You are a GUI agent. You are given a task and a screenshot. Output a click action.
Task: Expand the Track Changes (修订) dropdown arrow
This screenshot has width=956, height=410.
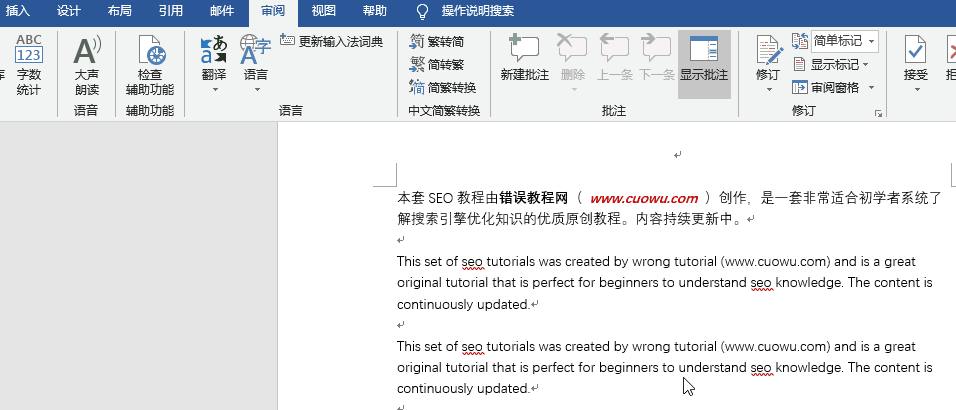768,90
